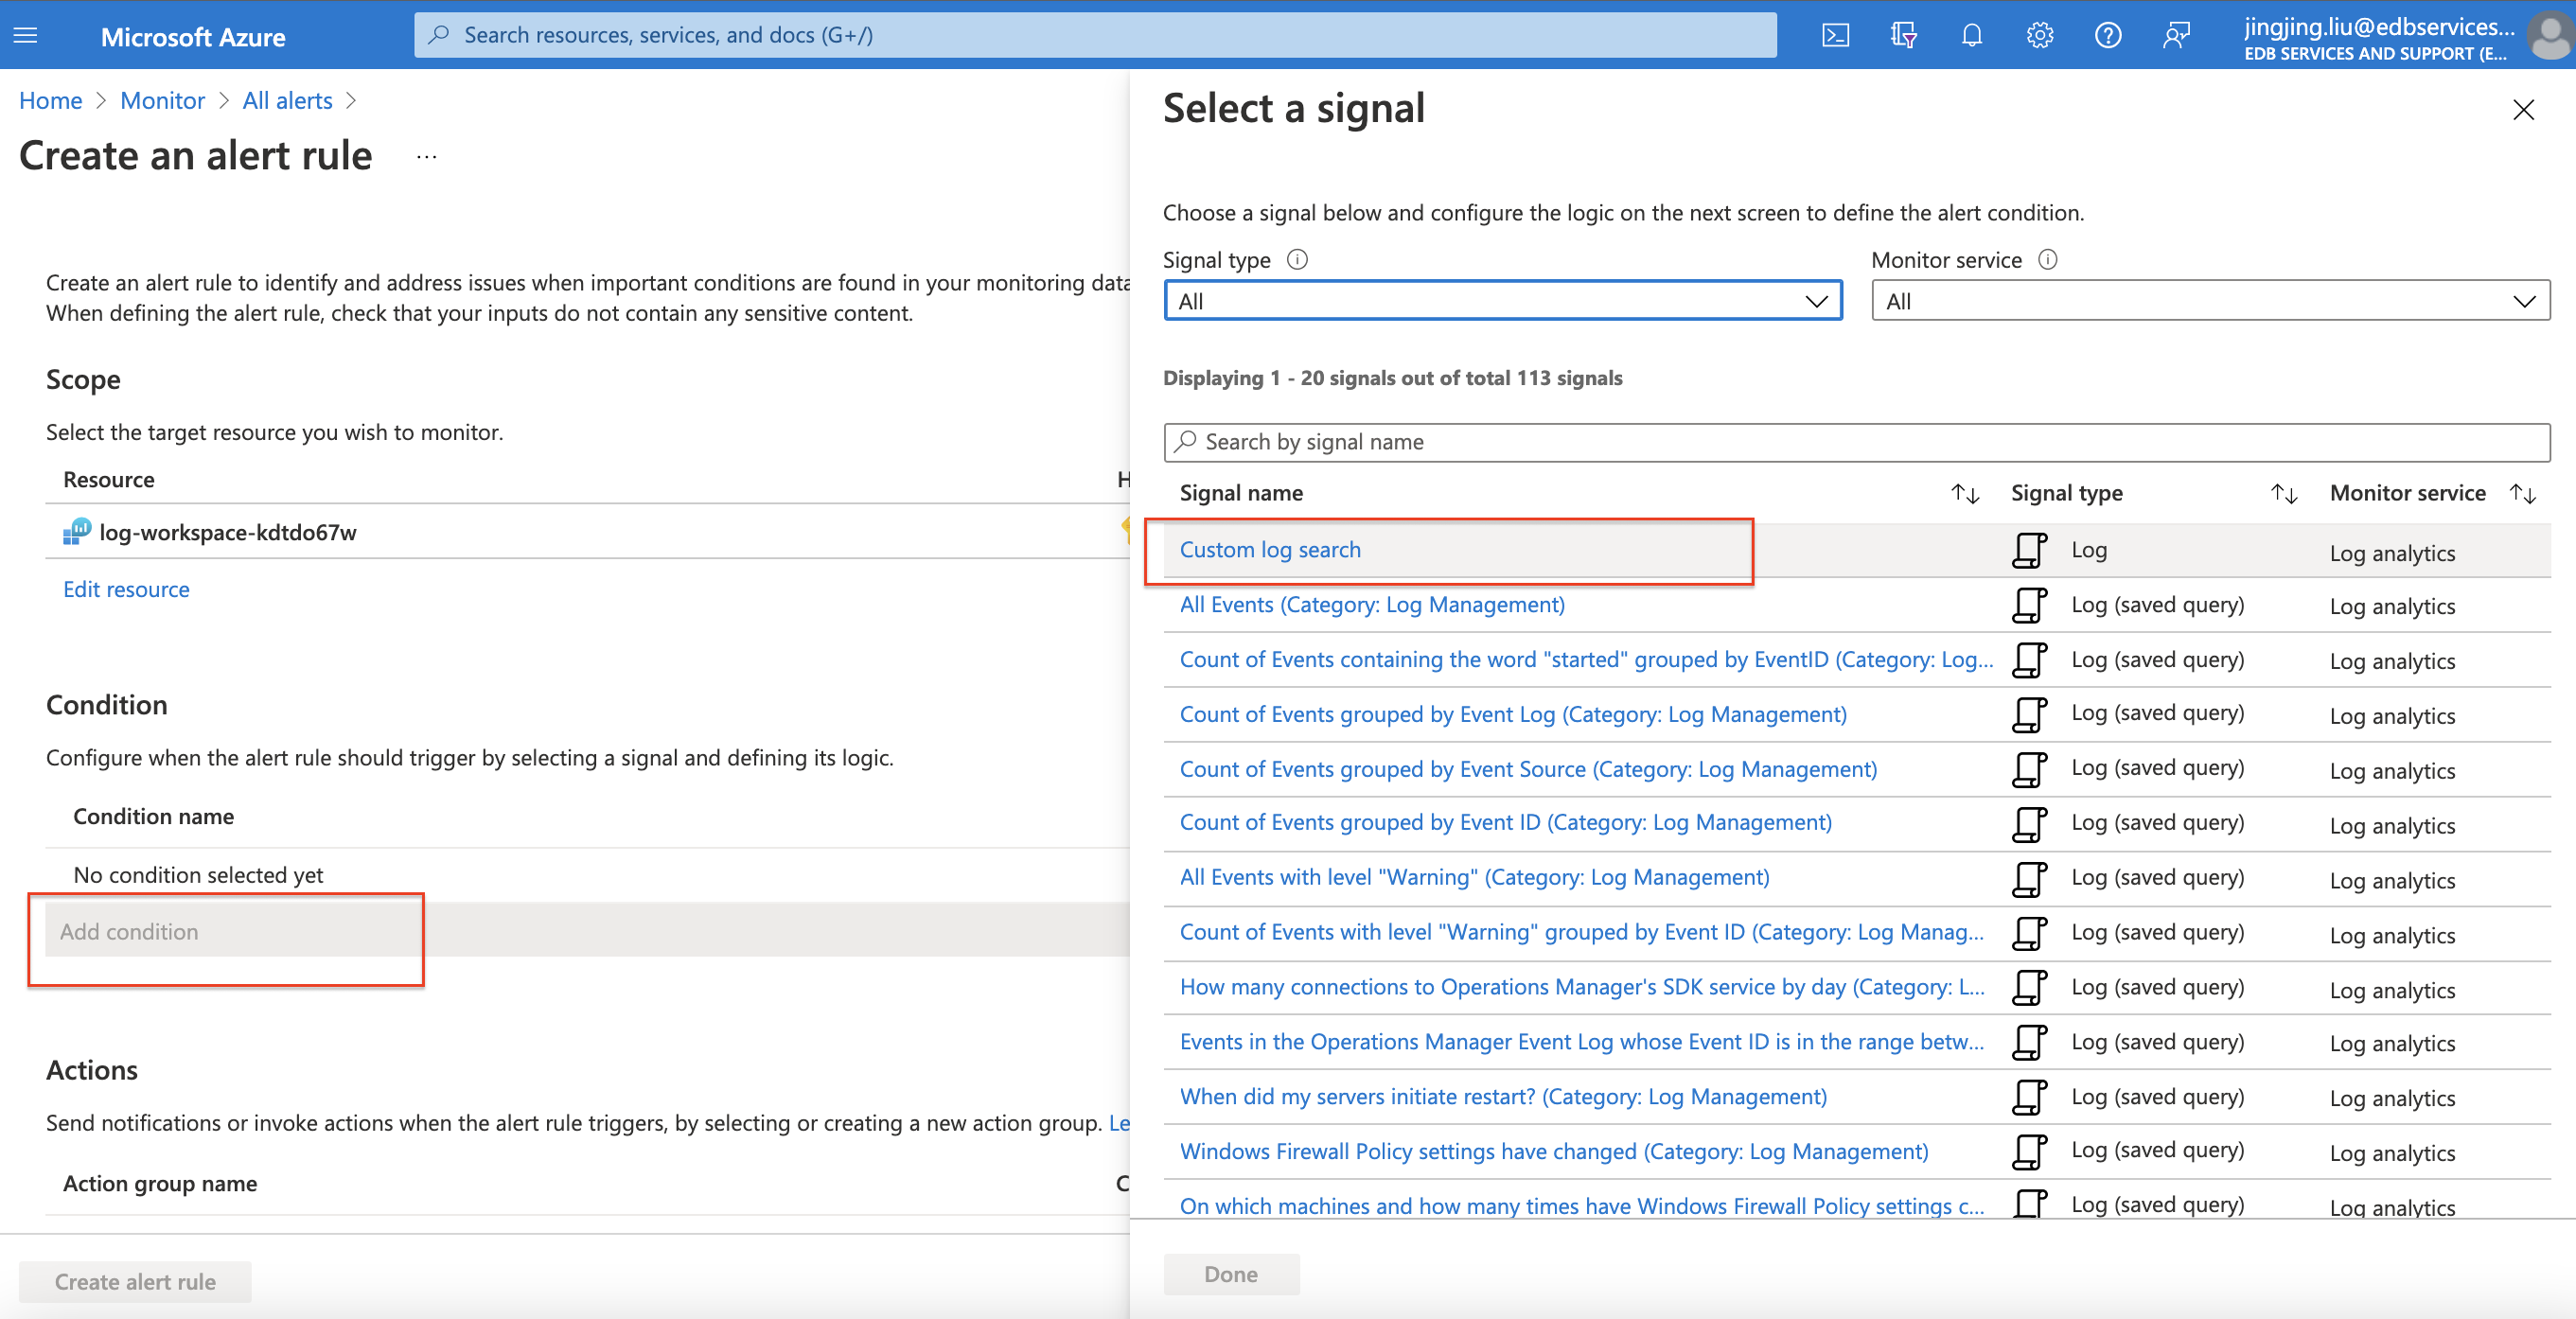Viewport: 2576px width, 1319px height.
Task: Select the Custom log search signal
Action: (x=1269, y=550)
